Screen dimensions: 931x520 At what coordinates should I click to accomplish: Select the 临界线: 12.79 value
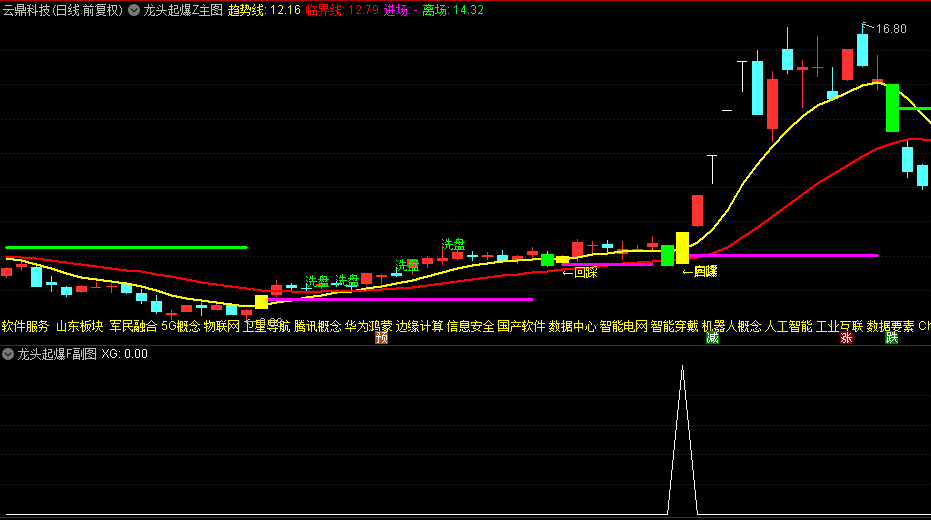pos(342,10)
